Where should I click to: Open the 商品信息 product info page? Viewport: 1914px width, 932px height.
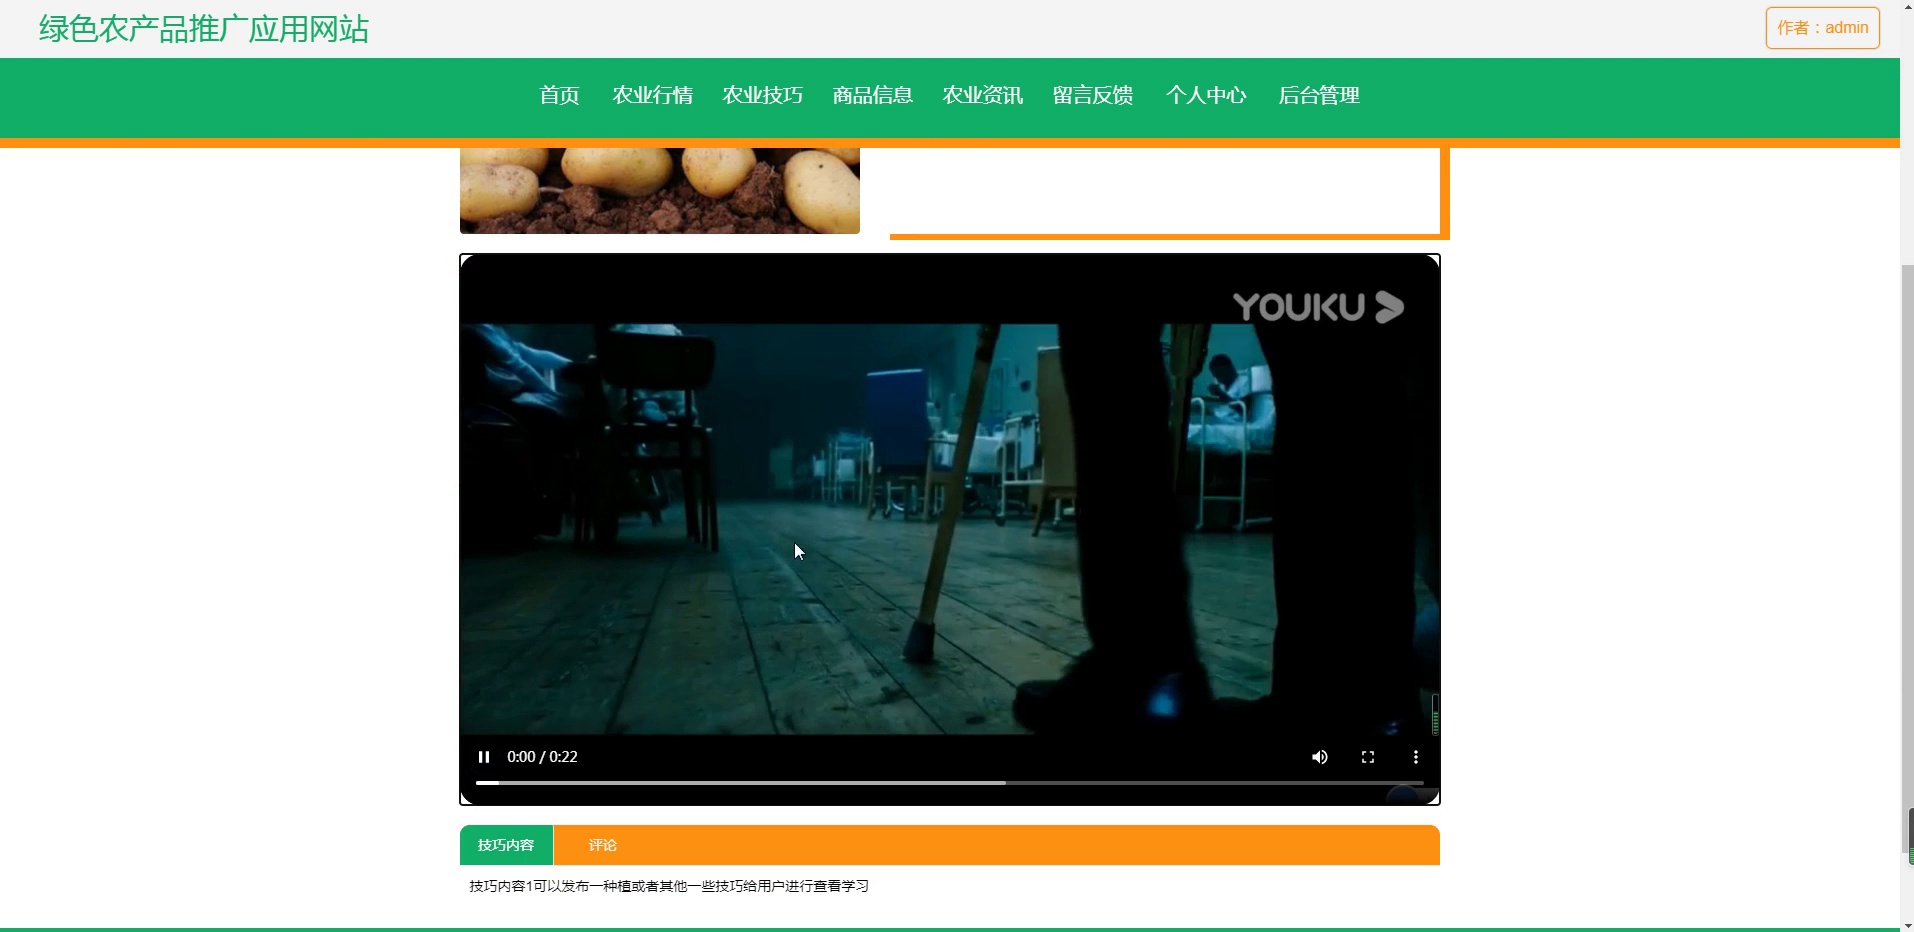click(871, 95)
